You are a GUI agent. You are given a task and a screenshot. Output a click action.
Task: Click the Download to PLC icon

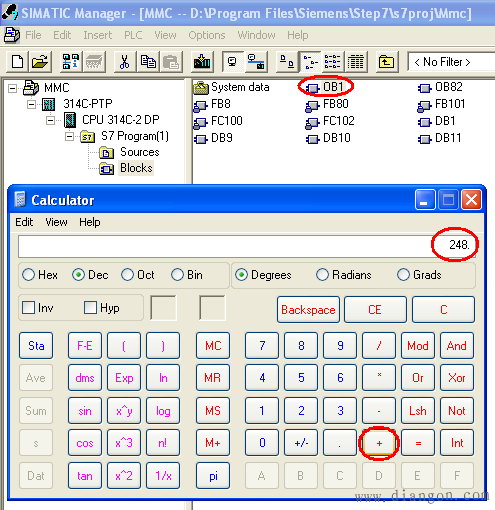tap(202, 62)
